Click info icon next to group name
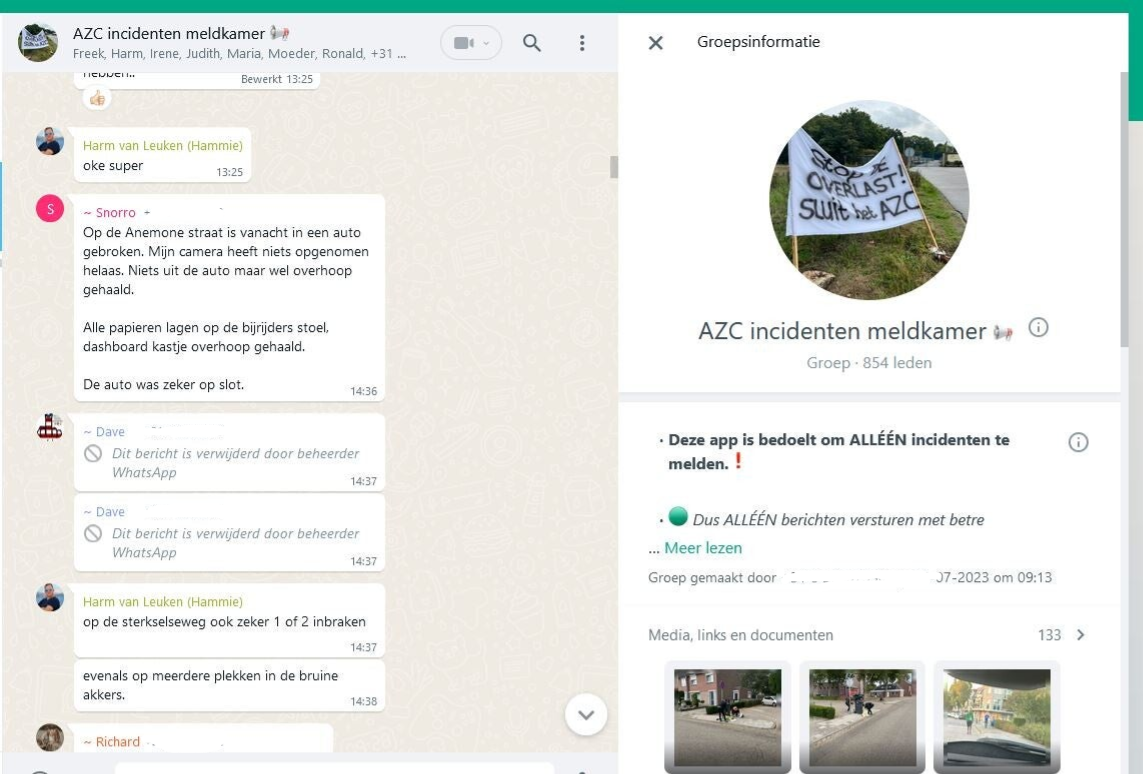 (1038, 328)
